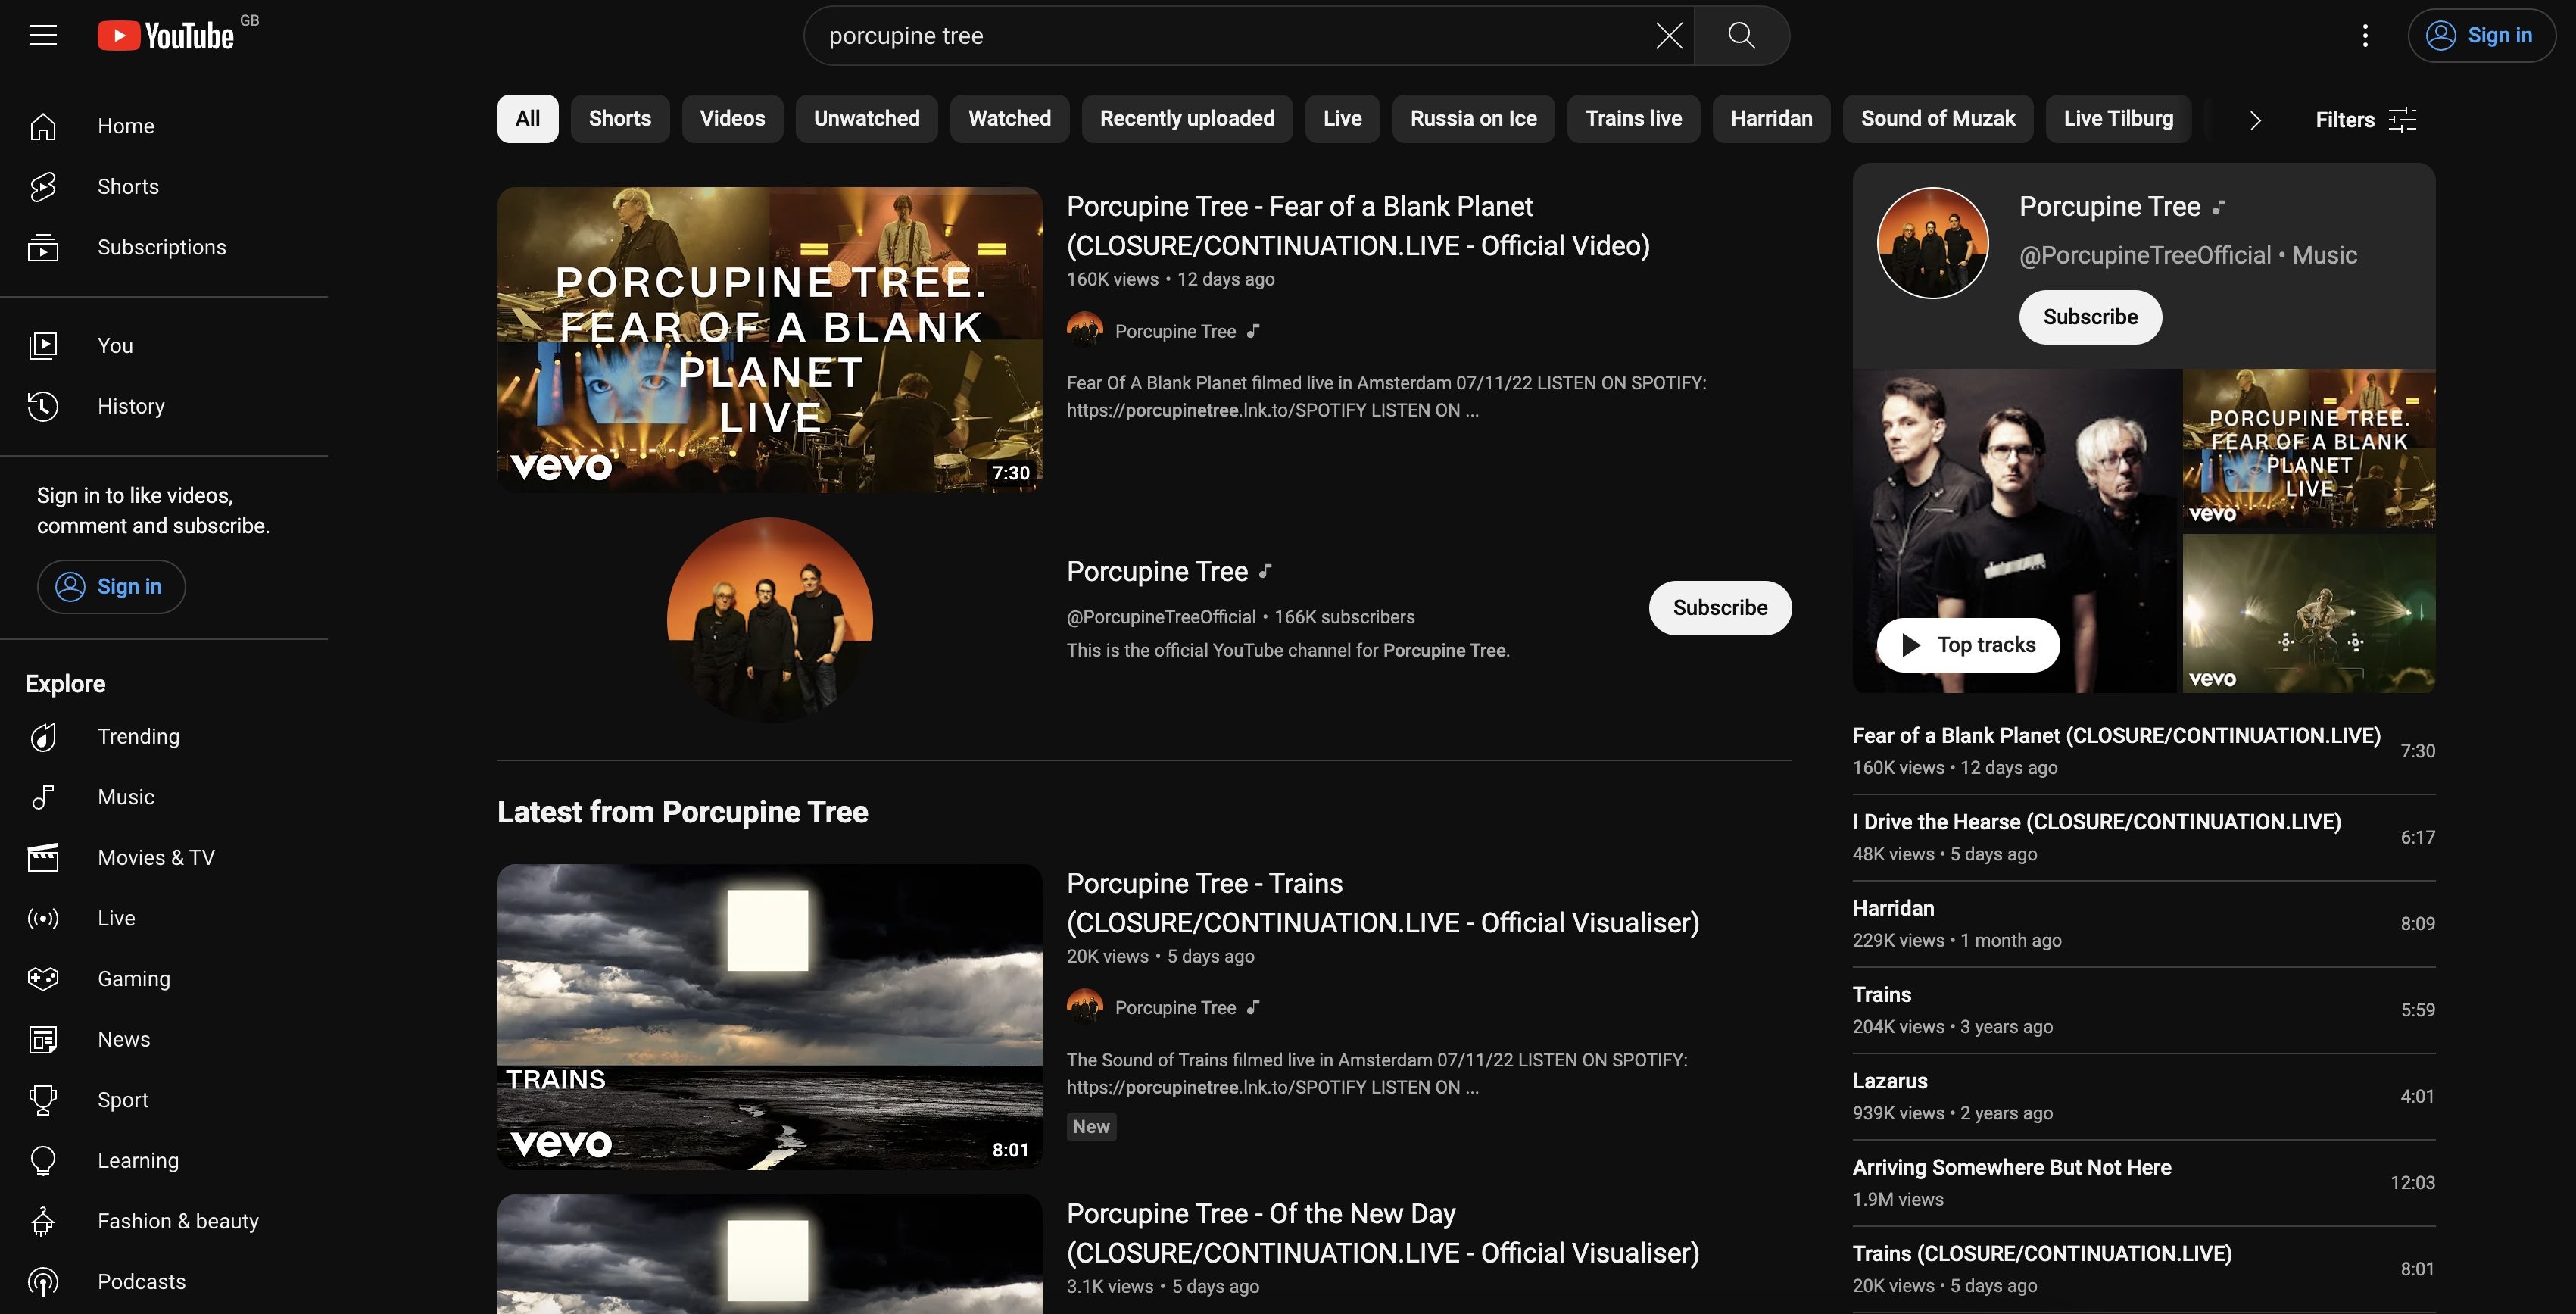
Task: Click the Sign in button in the header
Action: coord(2481,36)
